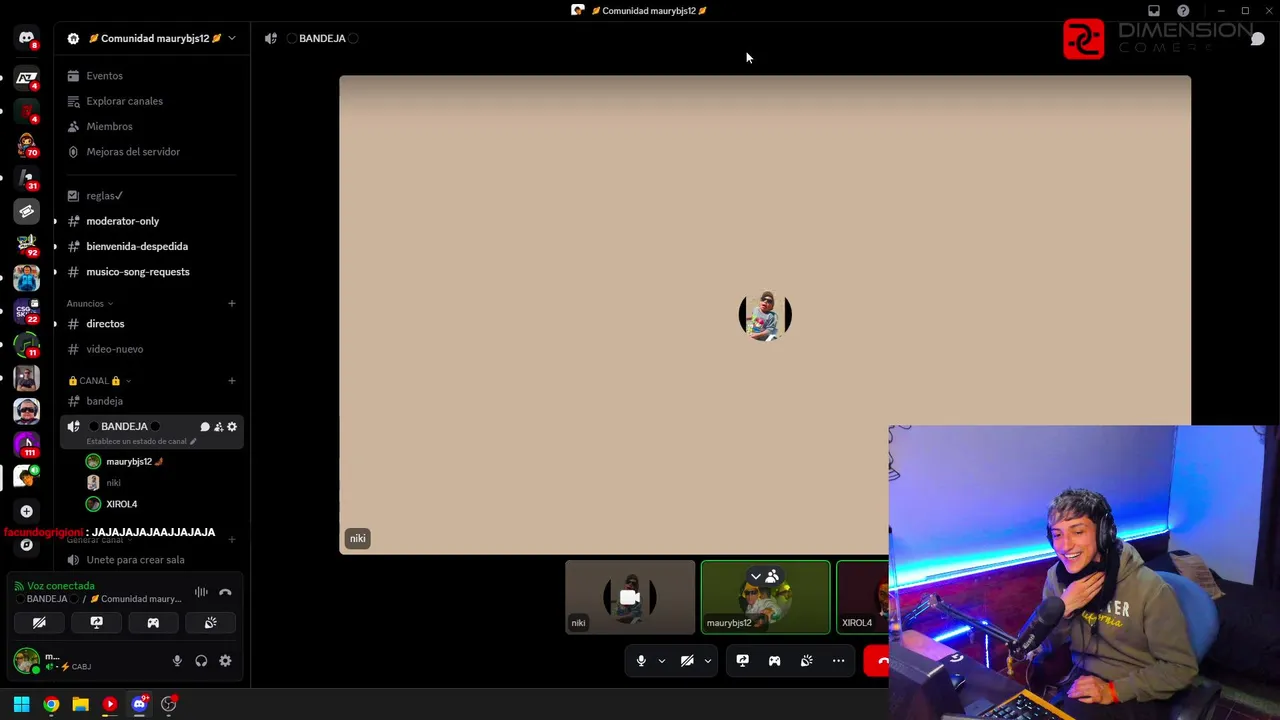Open the Discover servers compass icon
1280x720 pixels.
27,545
